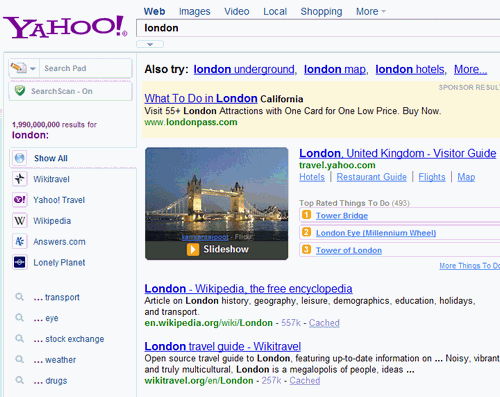The width and height of the screenshot is (500, 397).
Task: Click the Show All globe icon
Action: (20, 158)
